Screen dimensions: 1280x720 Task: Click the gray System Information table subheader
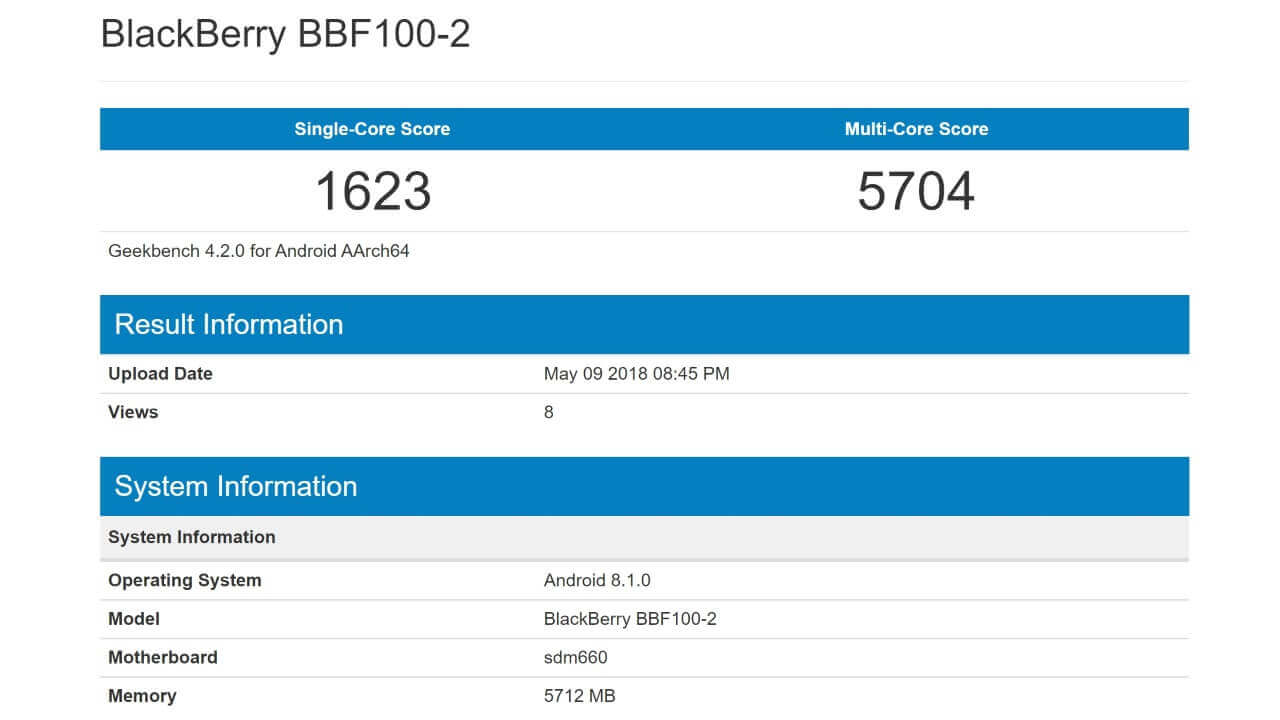[192, 537]
